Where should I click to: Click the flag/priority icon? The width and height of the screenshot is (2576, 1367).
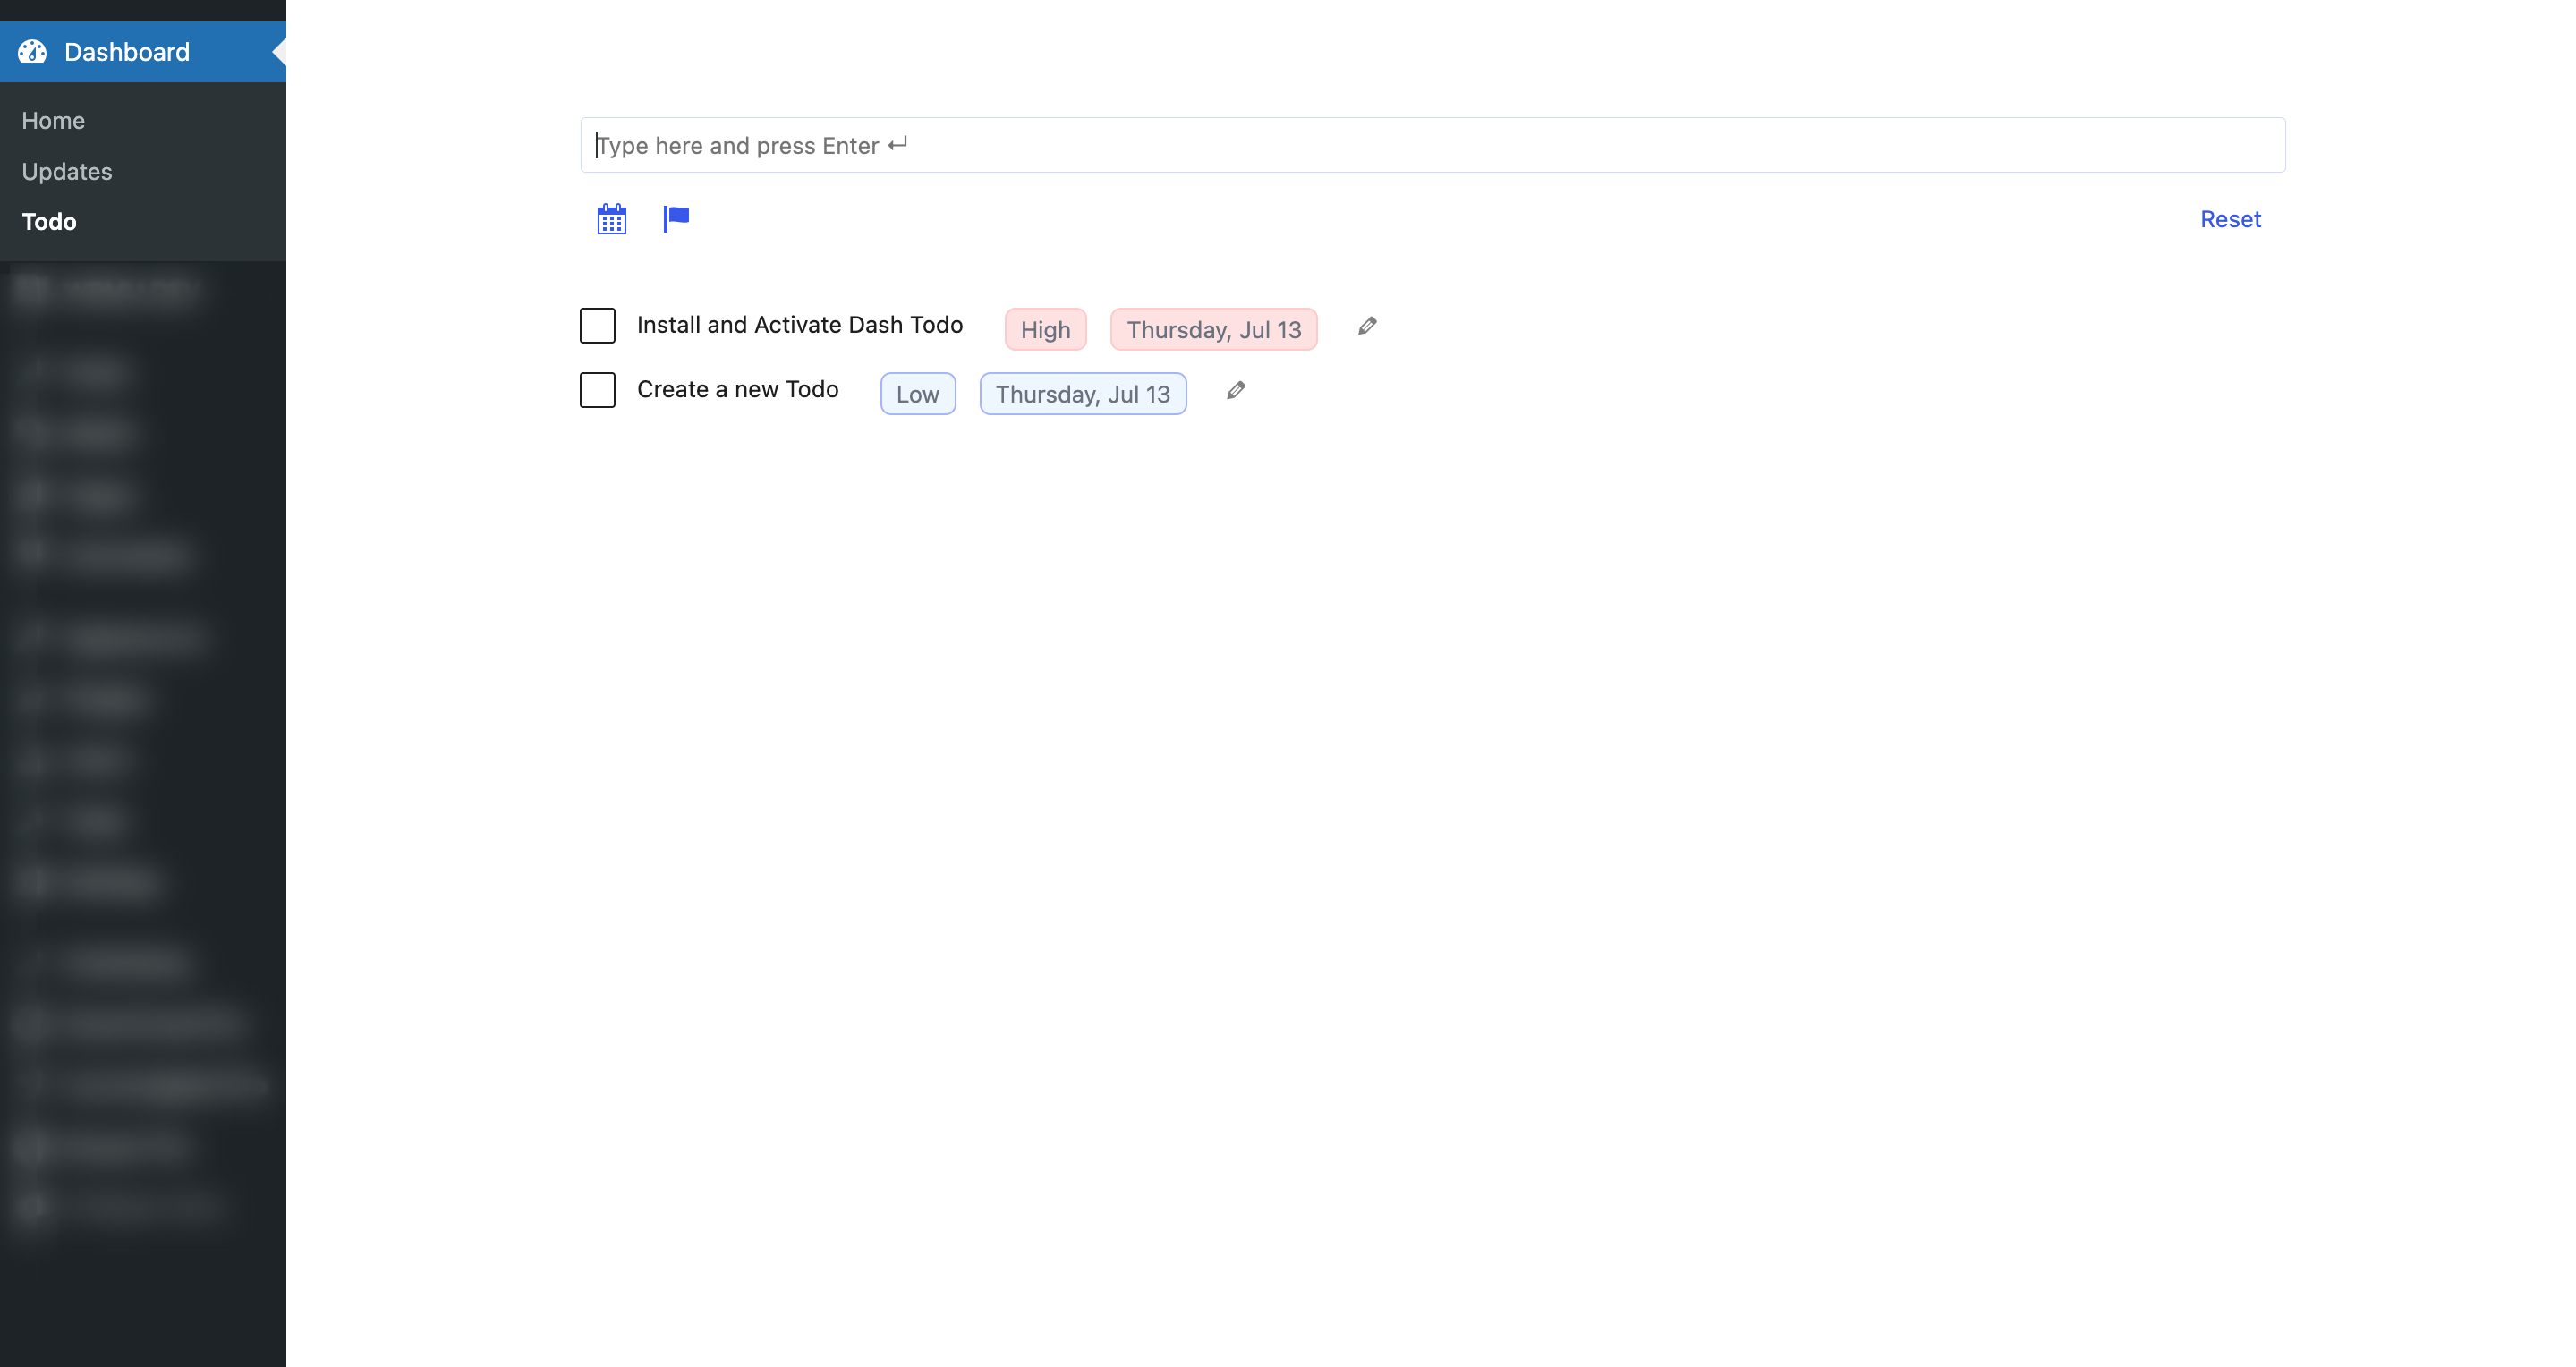pyautogui.click(x=675, y=217)
